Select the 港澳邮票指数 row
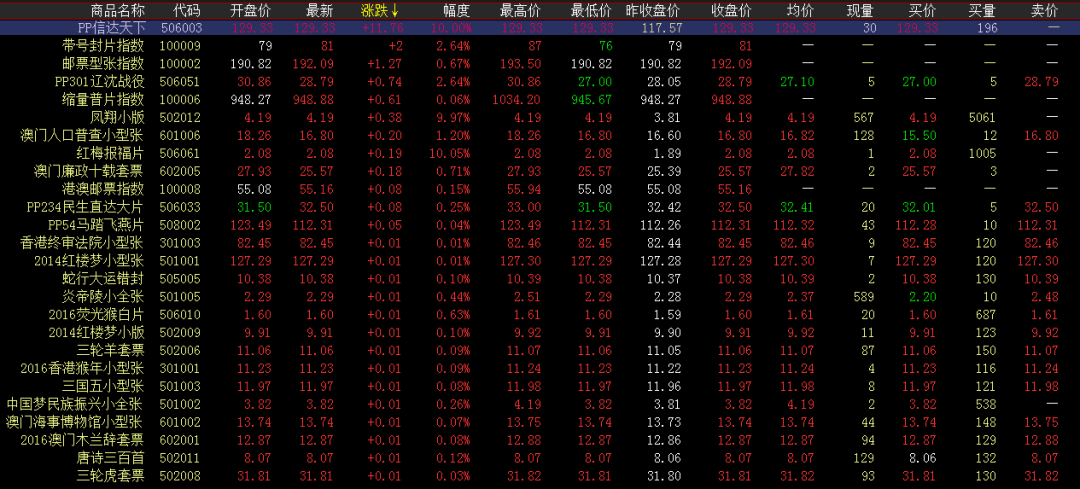Viewport: 1080px width, 489px height. (540, 189)
